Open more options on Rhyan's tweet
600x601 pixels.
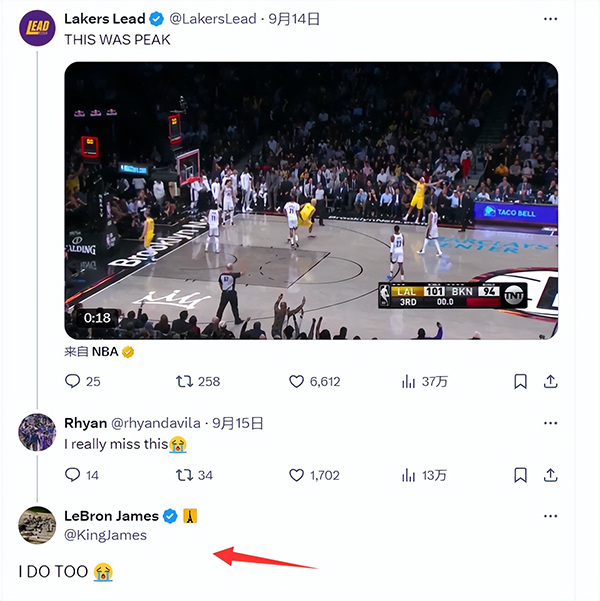pyautogui.click(x=551, y=423)
